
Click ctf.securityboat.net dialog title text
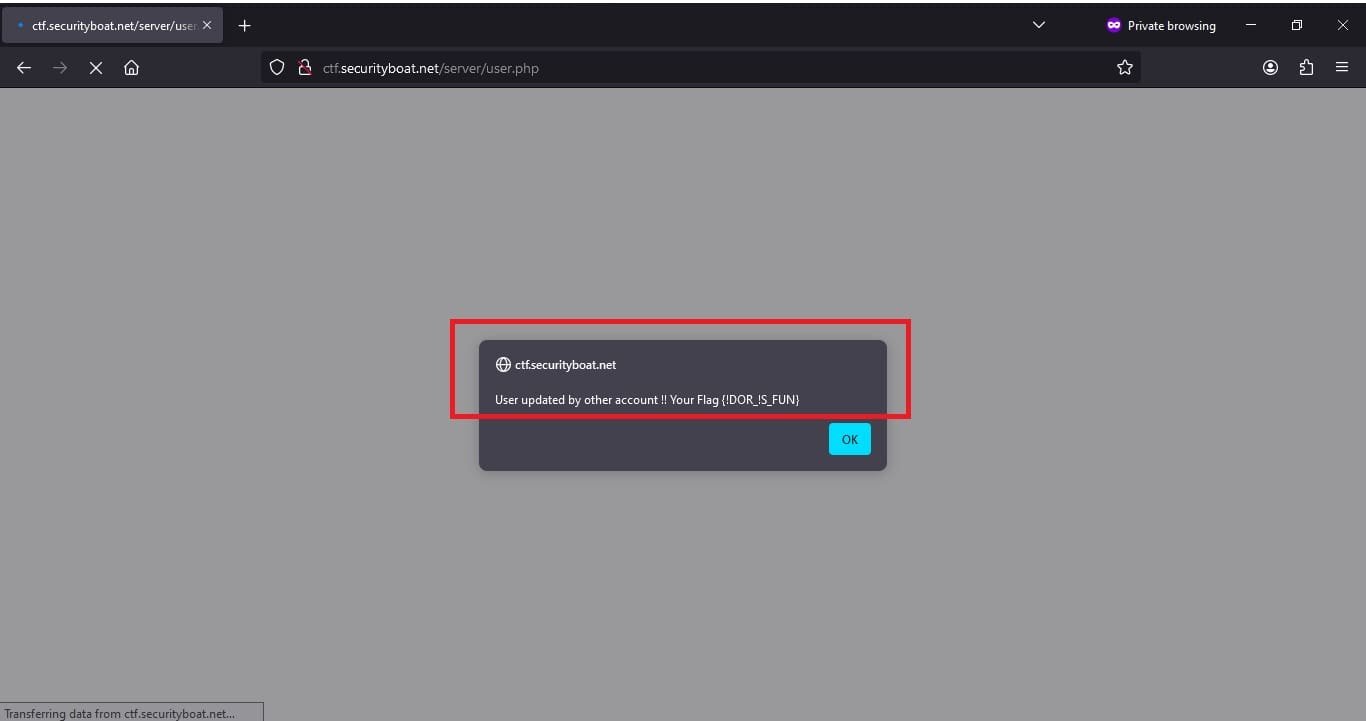565,365
